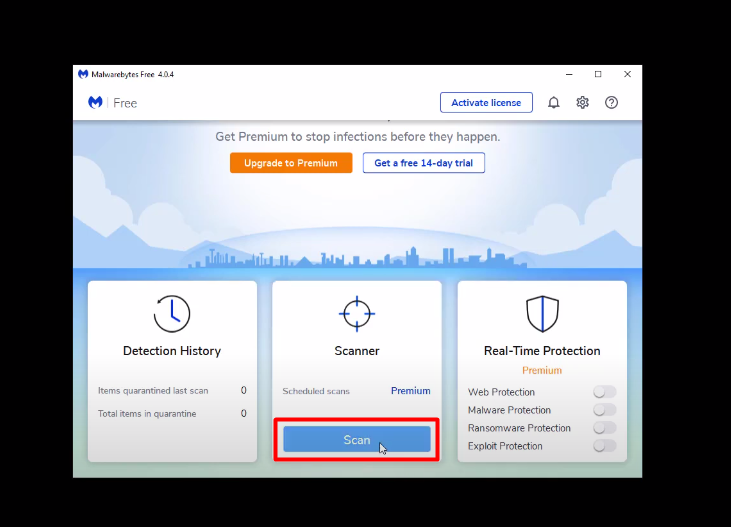
Task: Open the Detection History card title
Action: (x=172, y=351)
